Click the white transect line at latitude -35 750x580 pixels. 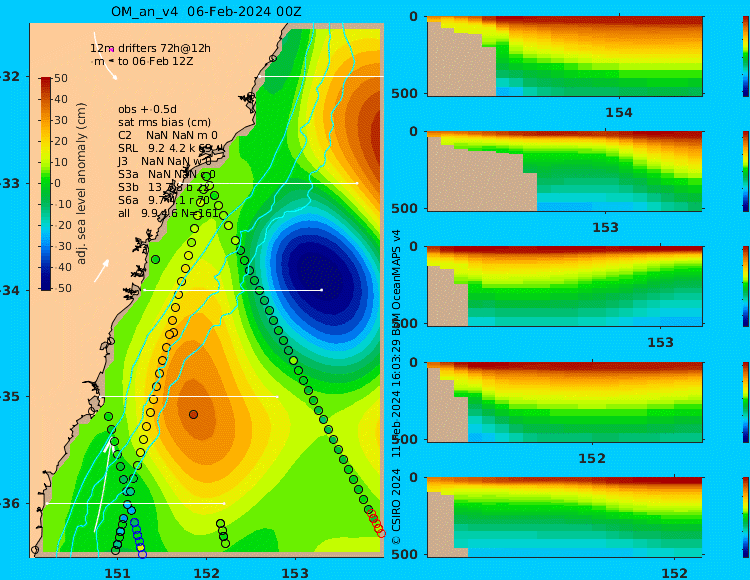coord(190,396)
